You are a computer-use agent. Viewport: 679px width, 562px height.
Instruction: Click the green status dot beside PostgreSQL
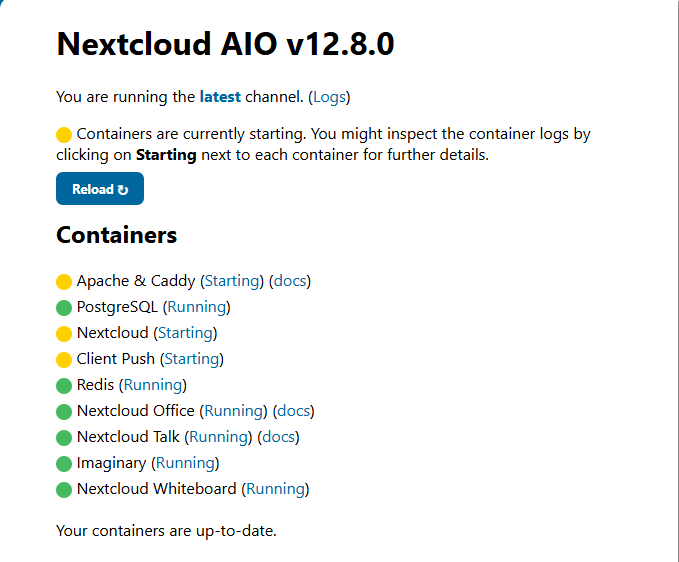(65, 308)
